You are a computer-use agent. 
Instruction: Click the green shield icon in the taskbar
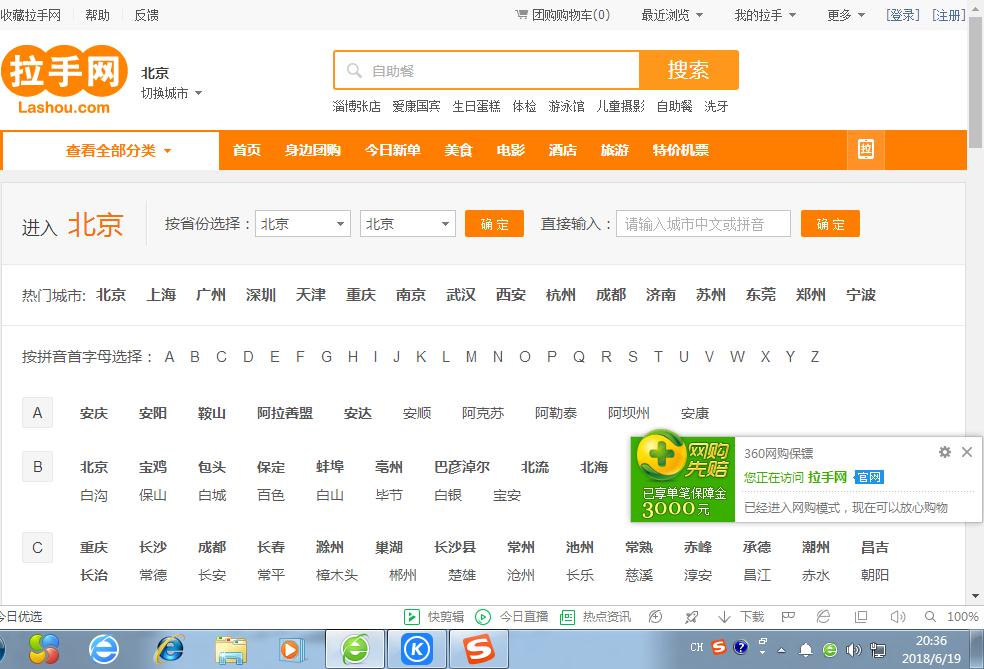[x=356, y=648]
